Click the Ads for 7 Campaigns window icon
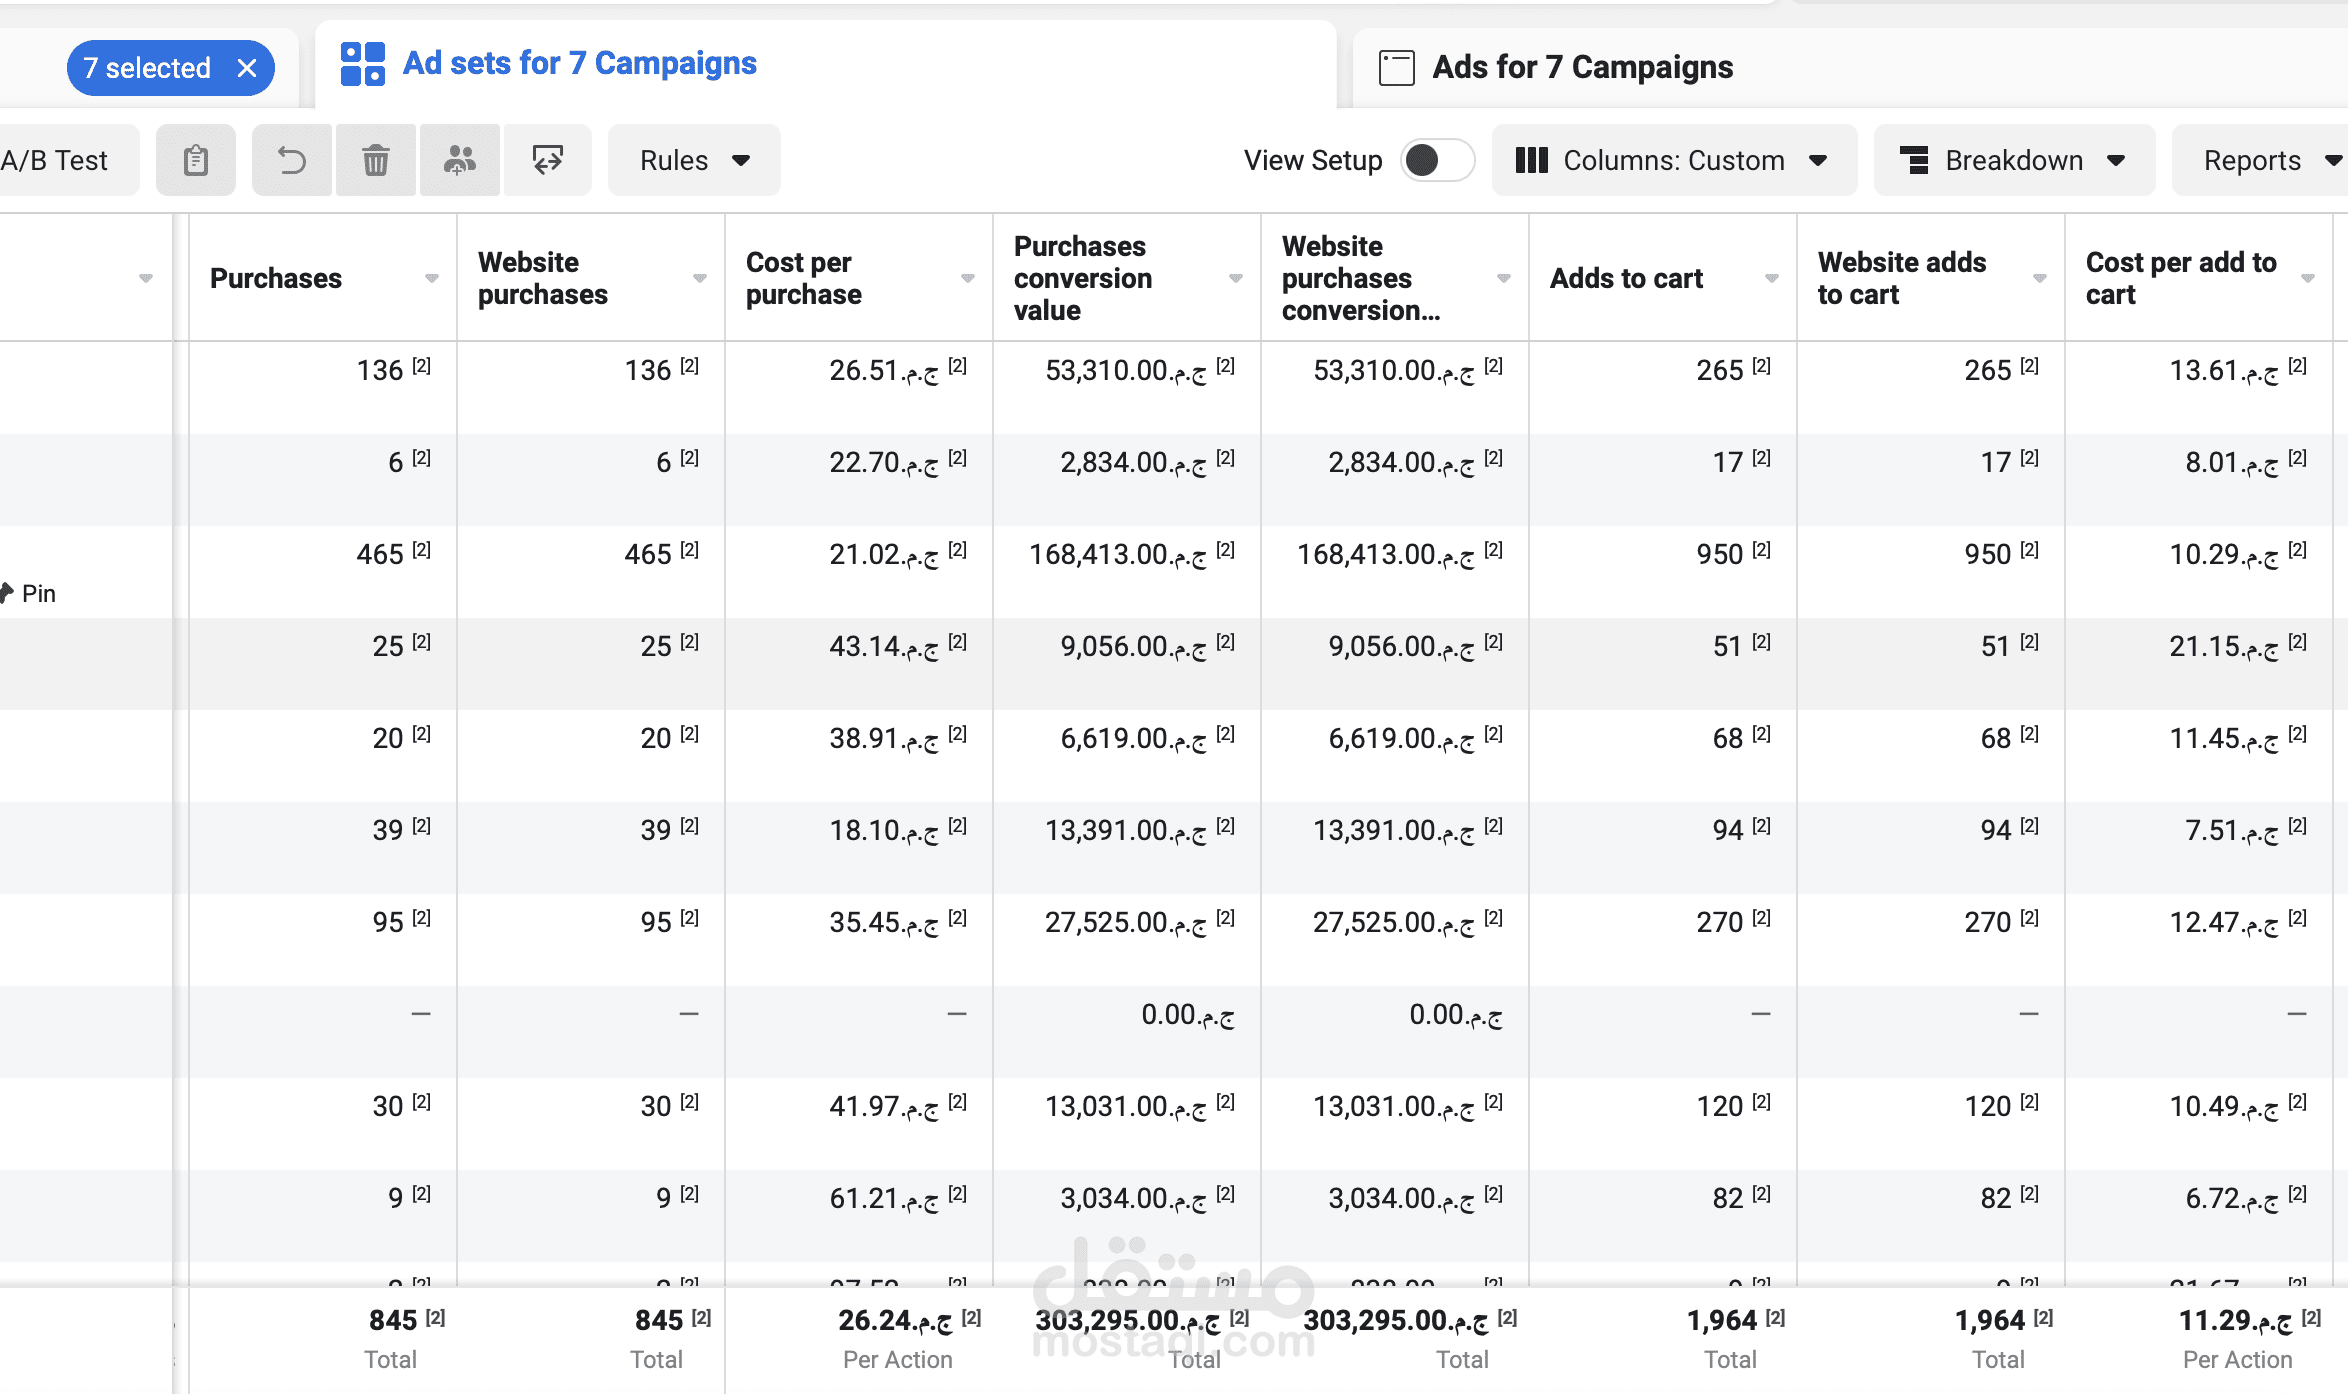Screen dimensions: 2348x1394 (1396, 68)
